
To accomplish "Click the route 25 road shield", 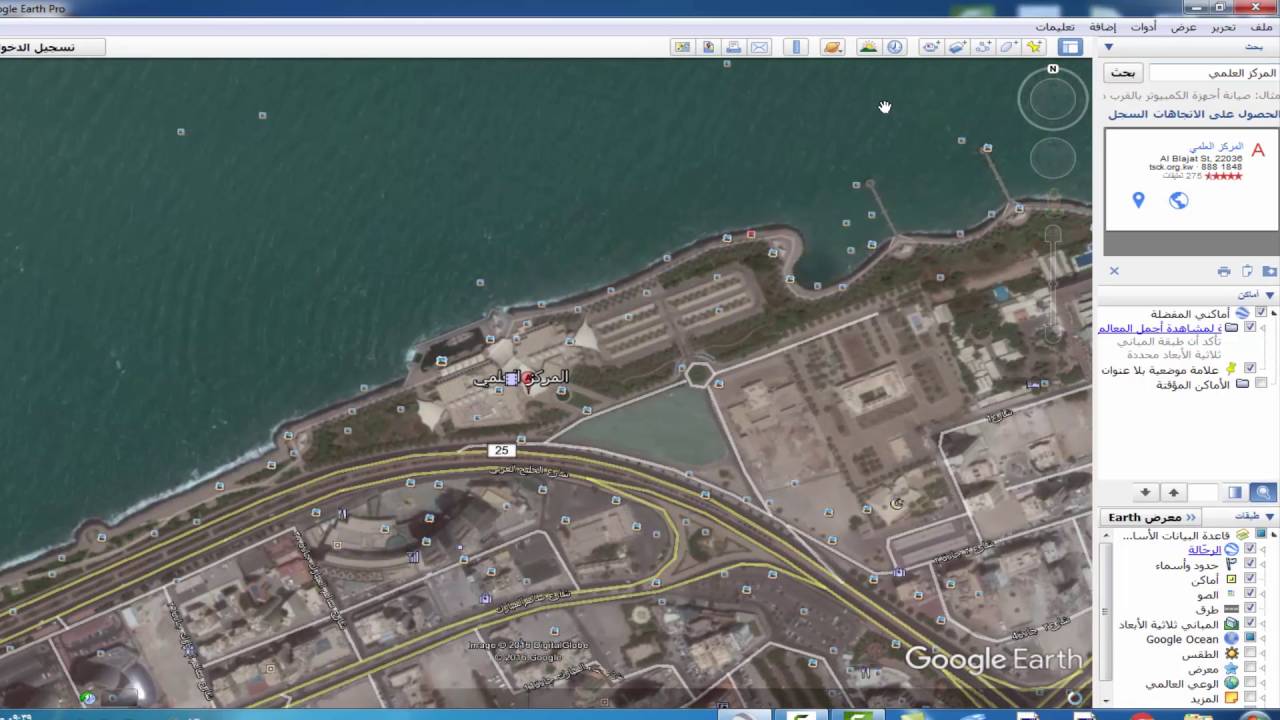I will [x=501, y=451].
